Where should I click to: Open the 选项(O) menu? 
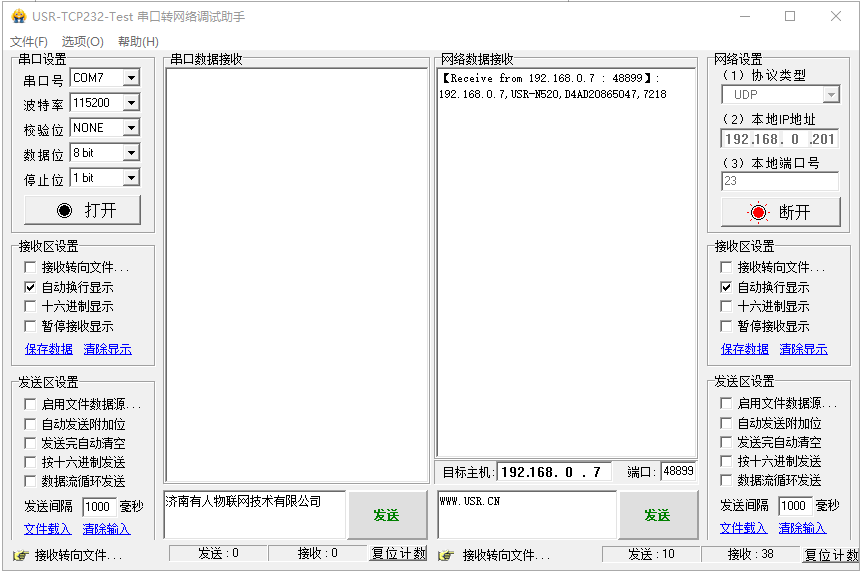pyautogui.click(x=83, y=42)
